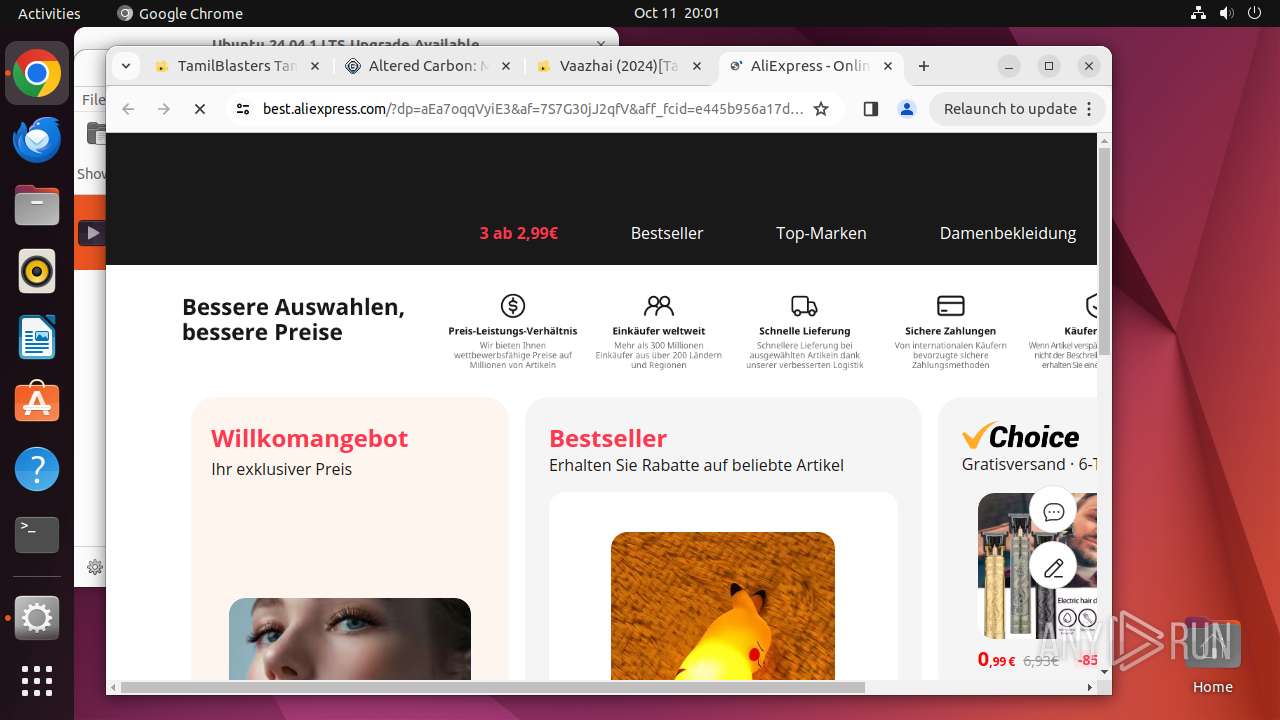The image size is (1280, 720).
Task: Click Sichere Zahlungen card icon
Action: pyautogui.click(x=950, y=305)
